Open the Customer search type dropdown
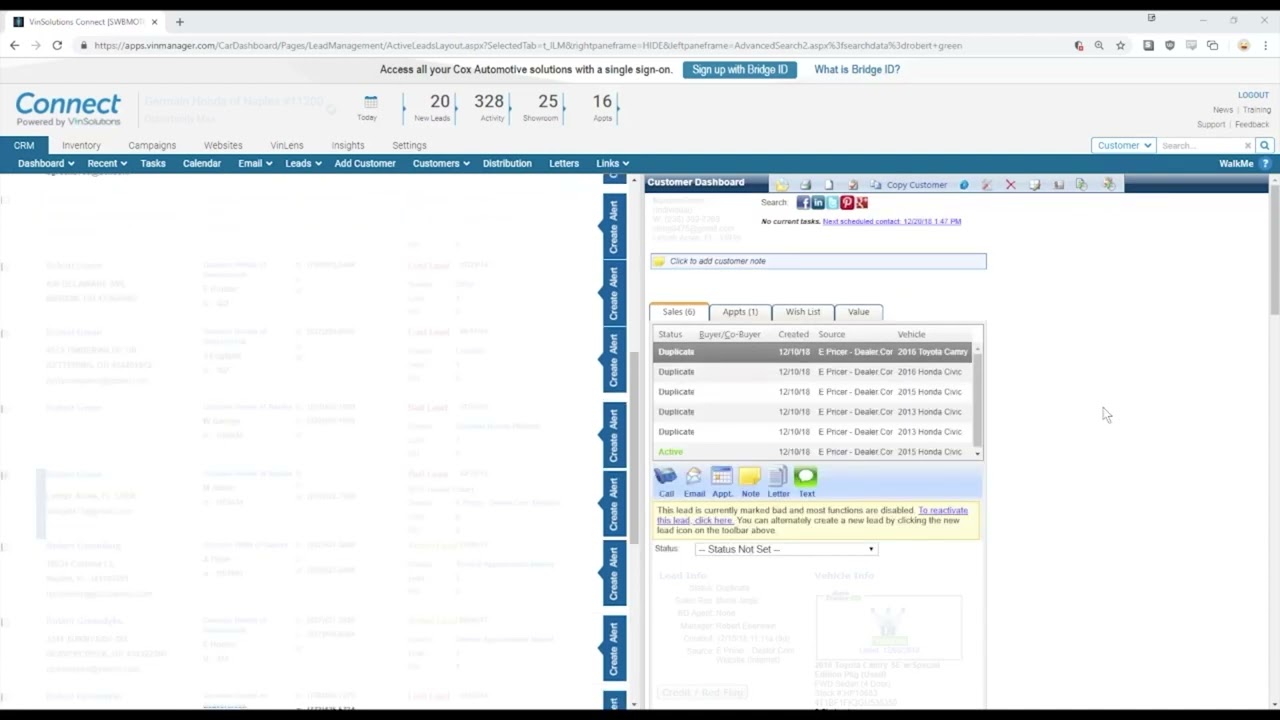 pos(1124,145)
